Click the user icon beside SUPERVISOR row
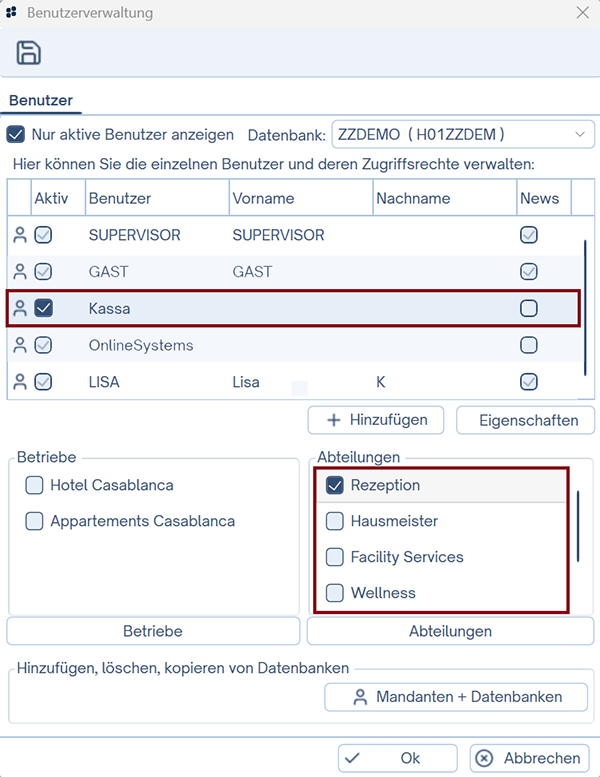Screen dimensions: 600x777 pos(19,236)
